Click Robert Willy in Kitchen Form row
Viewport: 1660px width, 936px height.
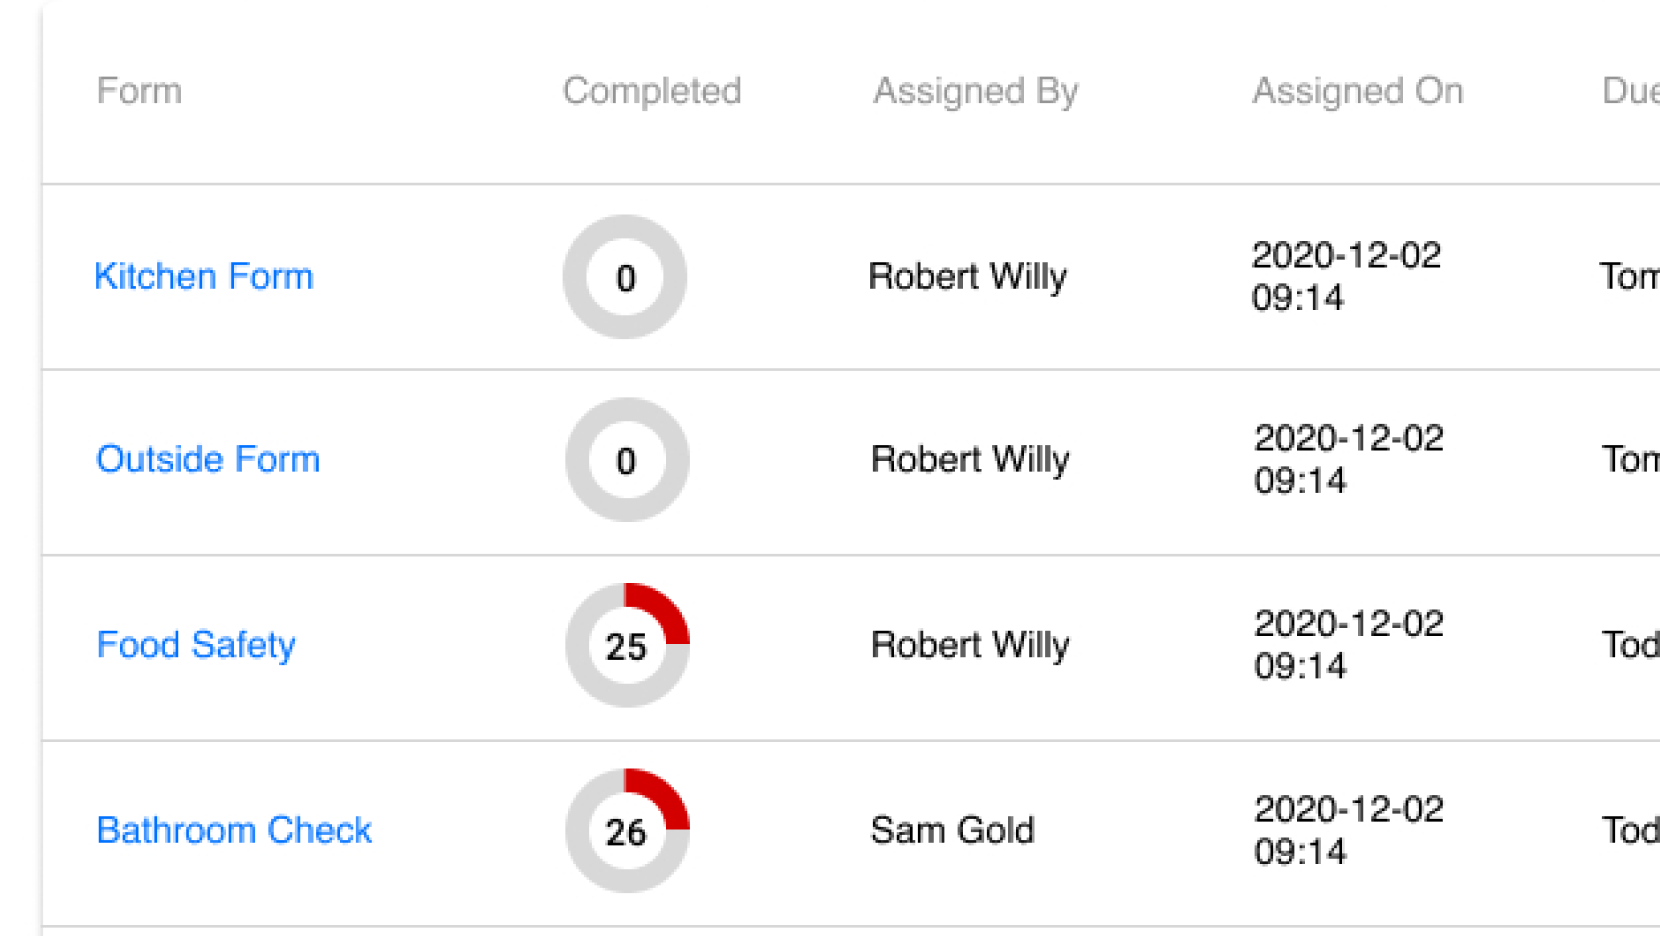click(967, 276)
